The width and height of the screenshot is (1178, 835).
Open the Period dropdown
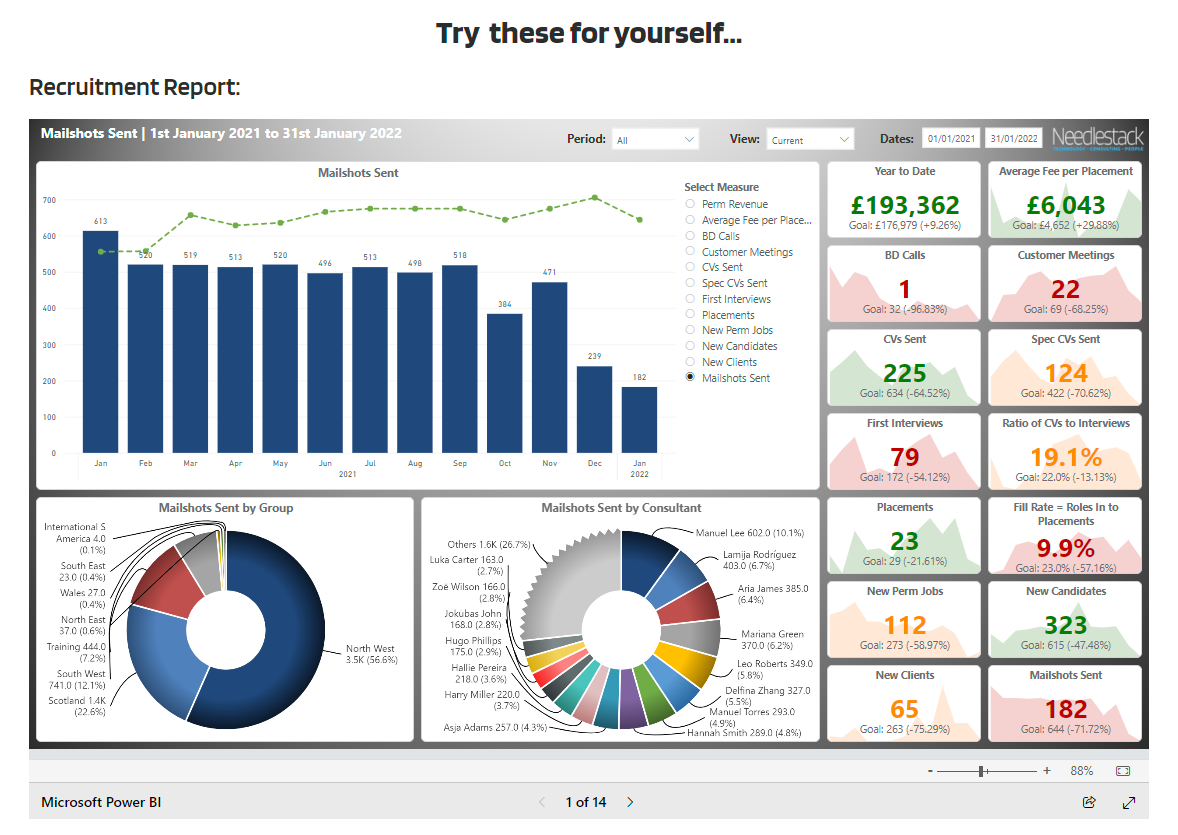pyautogui.click(x=656, y=140)
